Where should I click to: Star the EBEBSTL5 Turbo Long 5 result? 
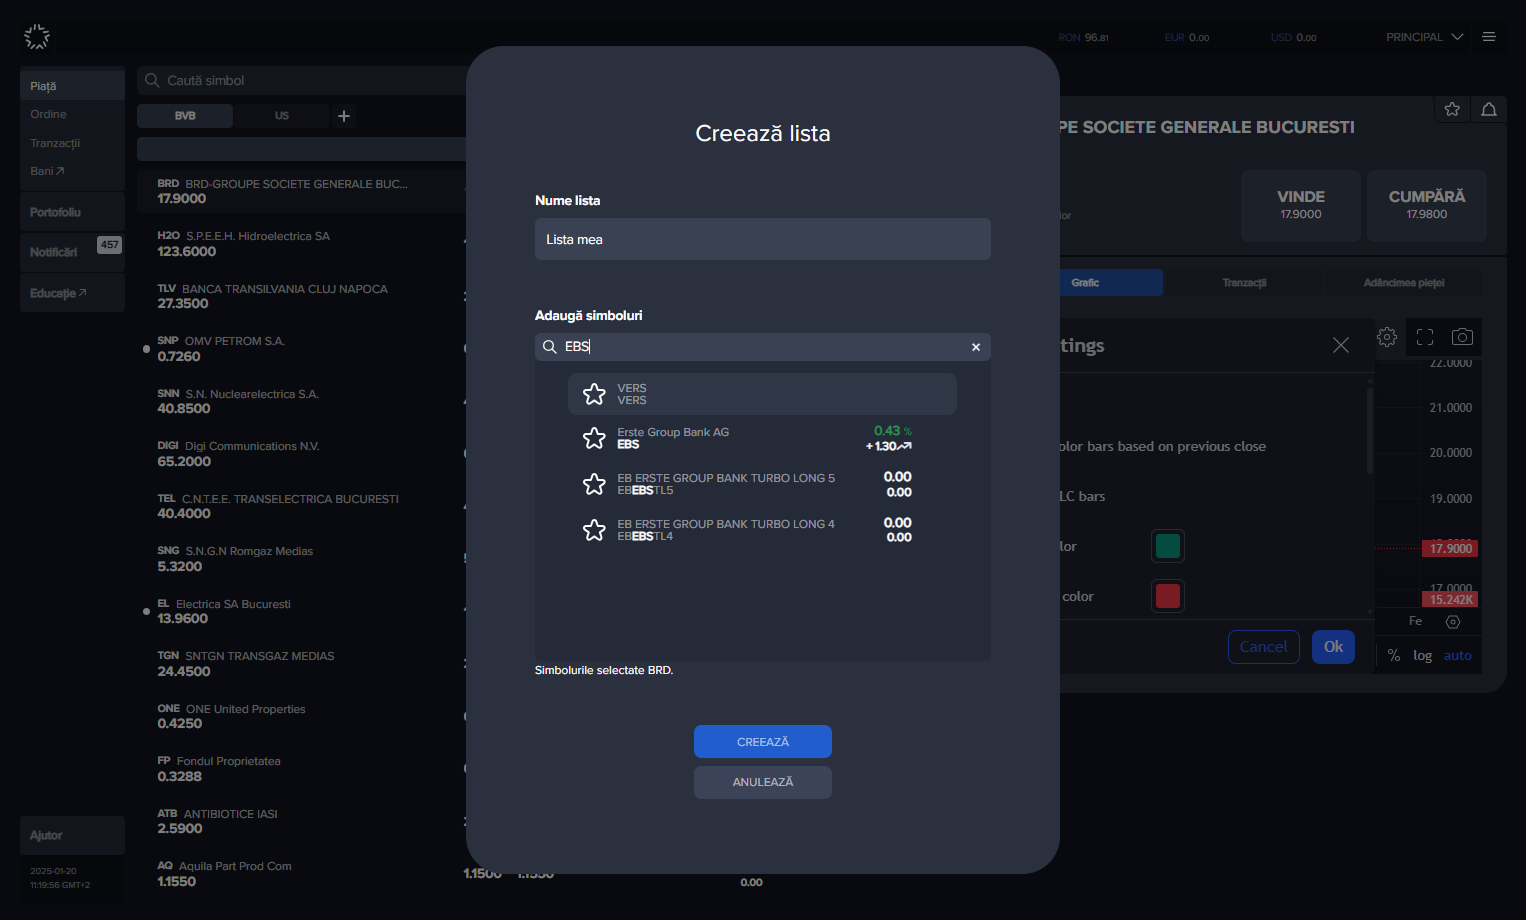594,484
